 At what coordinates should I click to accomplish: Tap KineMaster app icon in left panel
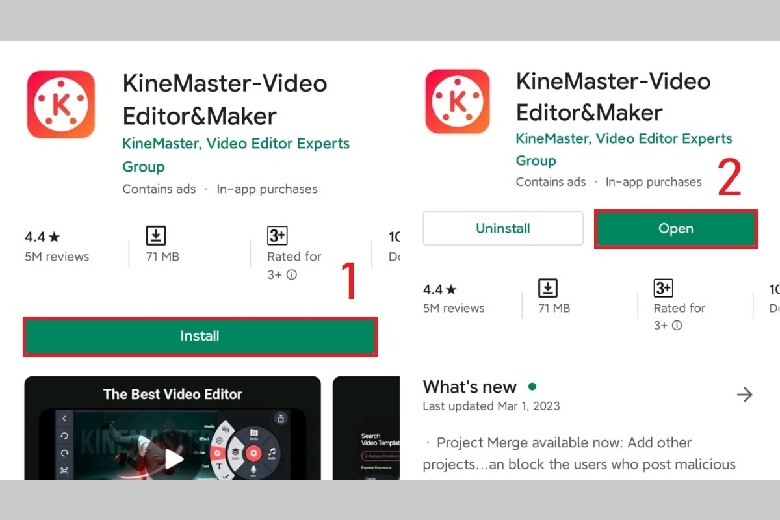(61, 104)
